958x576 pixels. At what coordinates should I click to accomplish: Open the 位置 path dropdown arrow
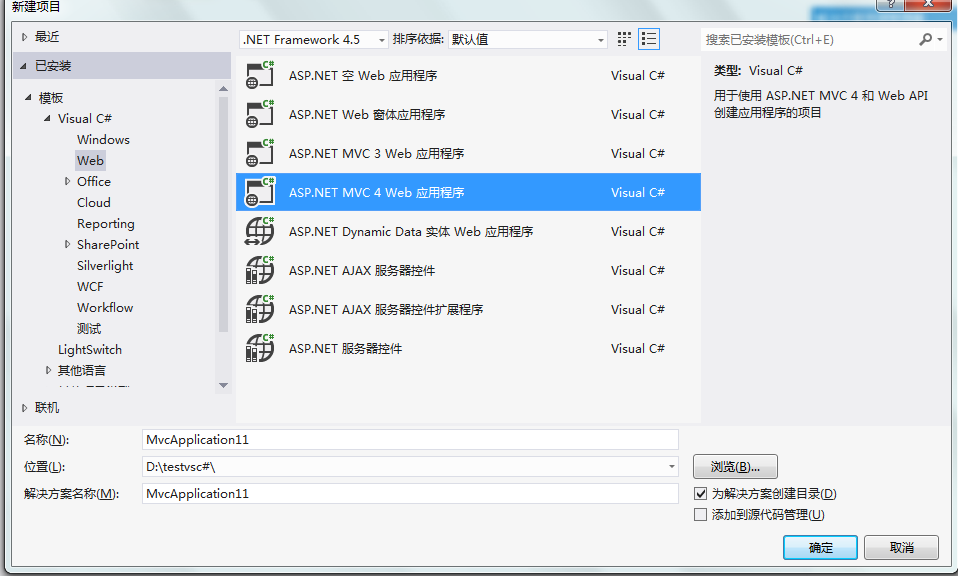click(x=671, y=467)
